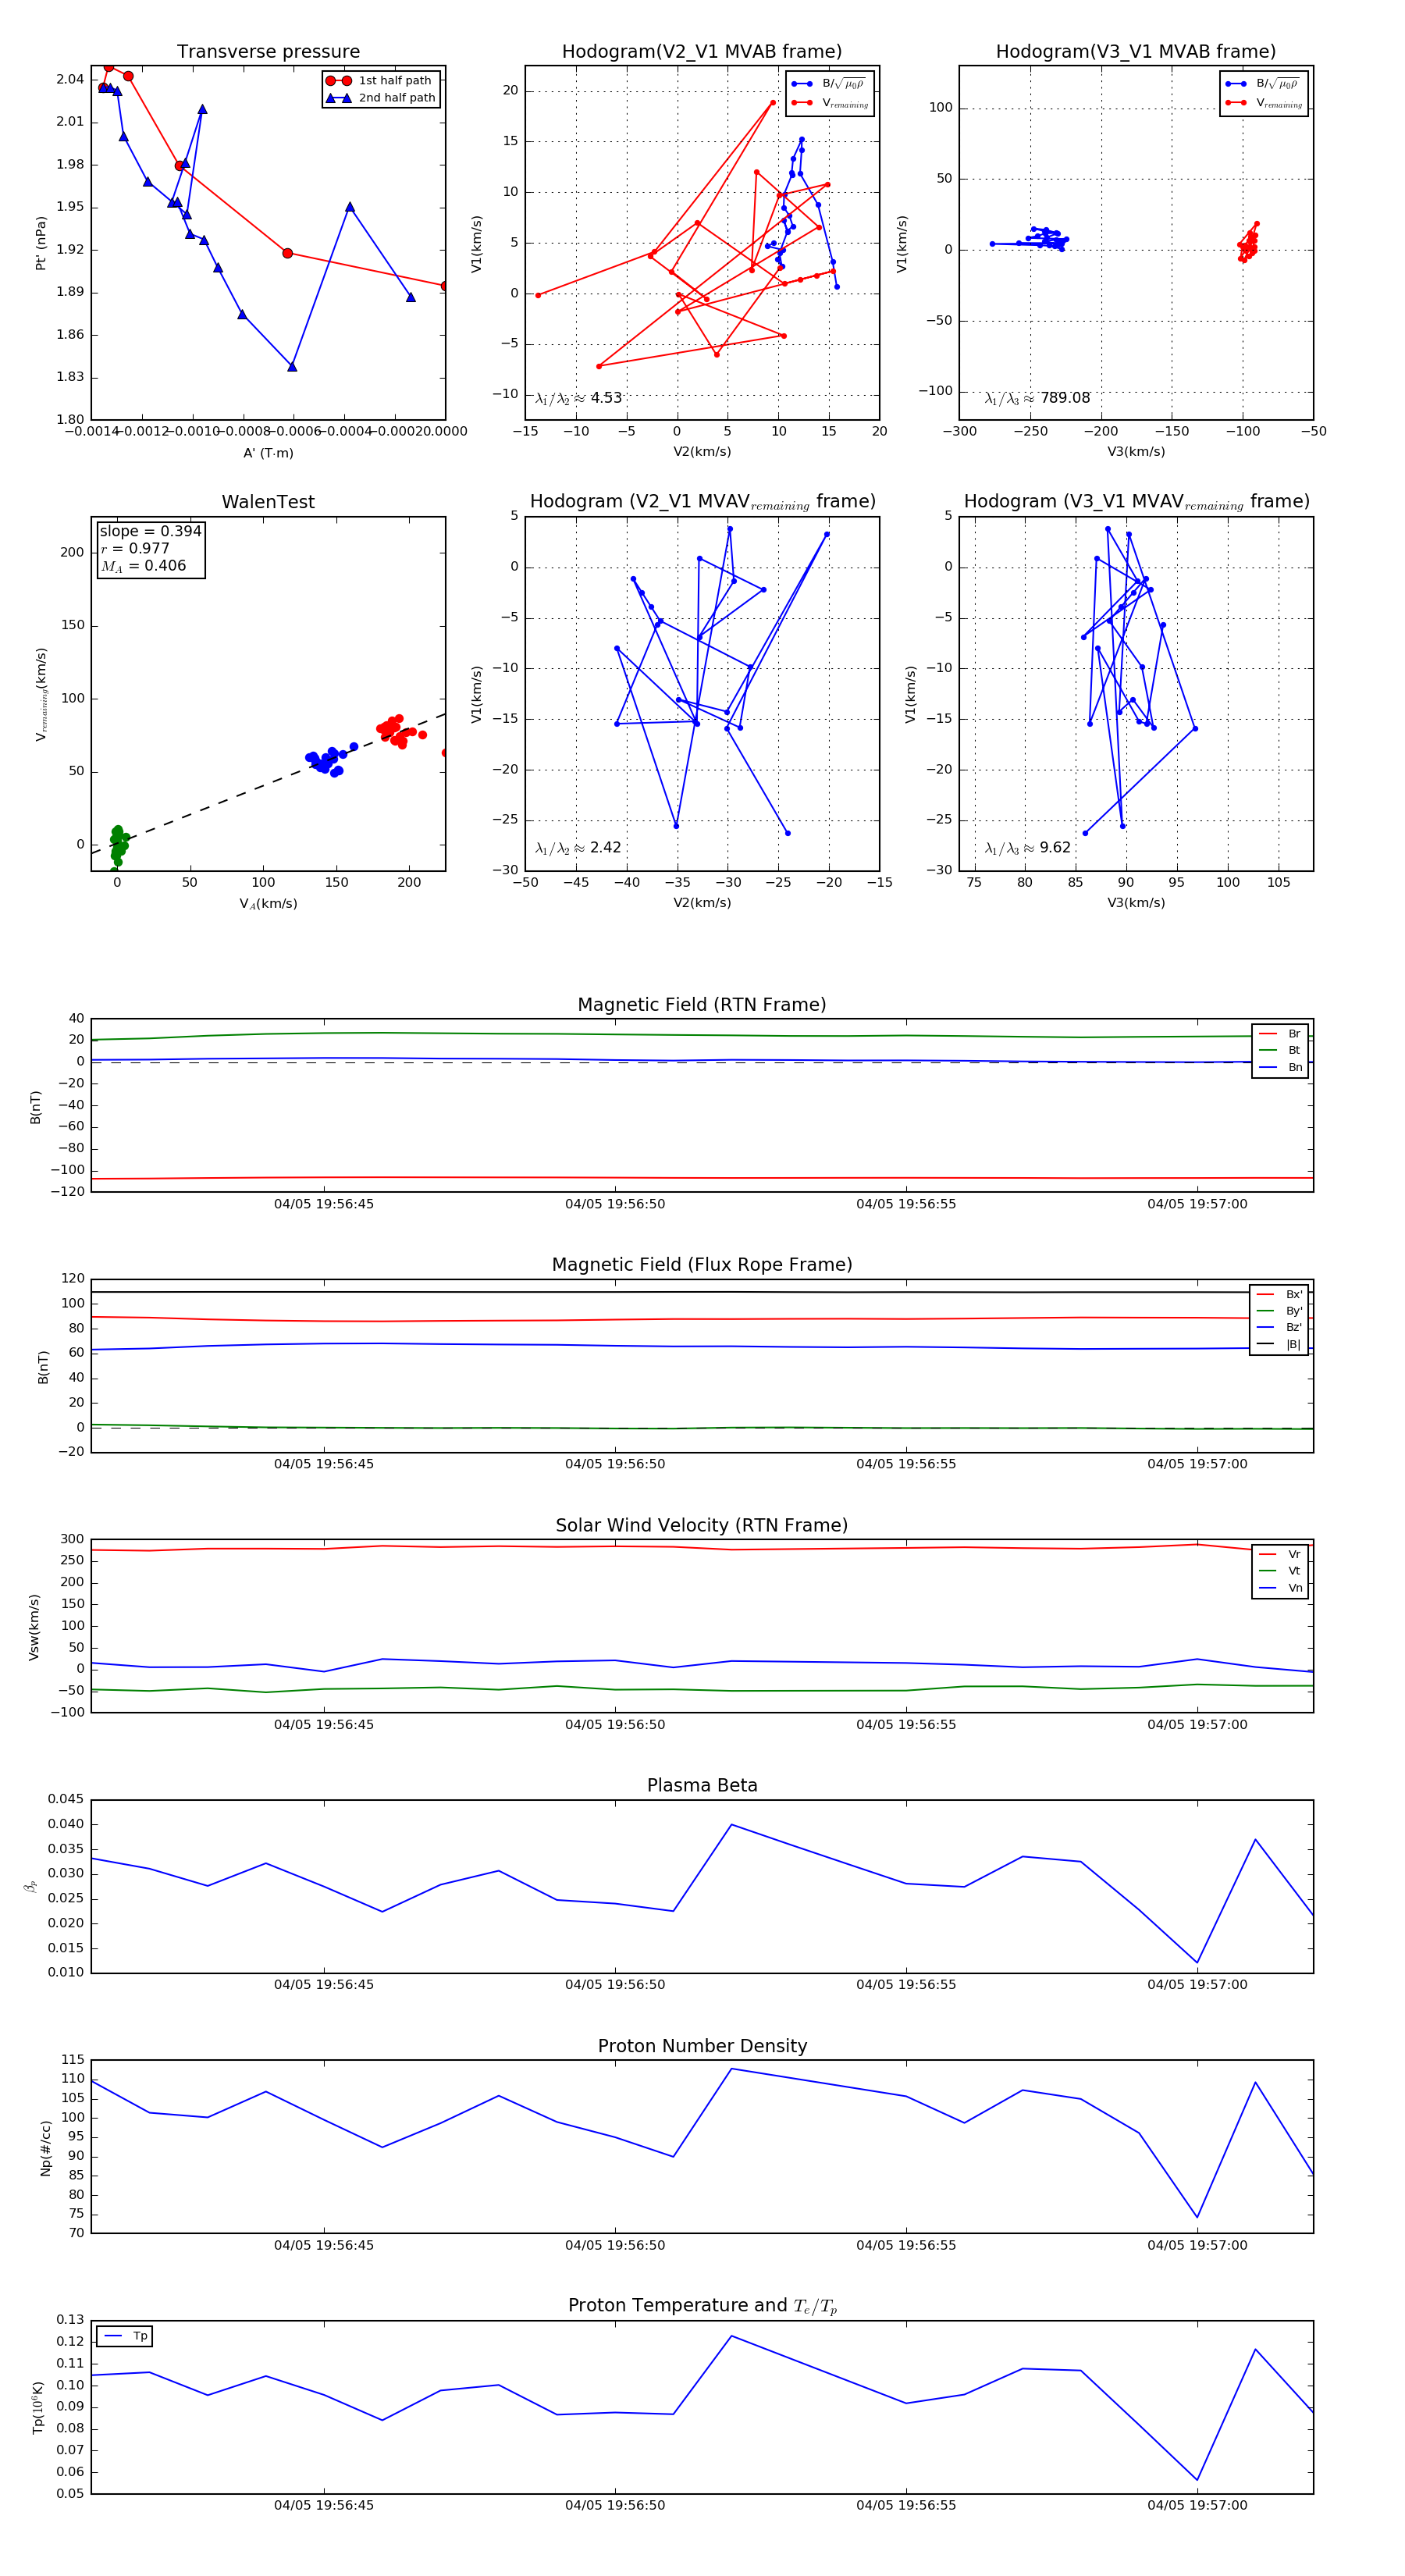Viewport: 1405px width, 2576px height.
Task: Select the "Br" legend entry
Action: point(1280,1034)
